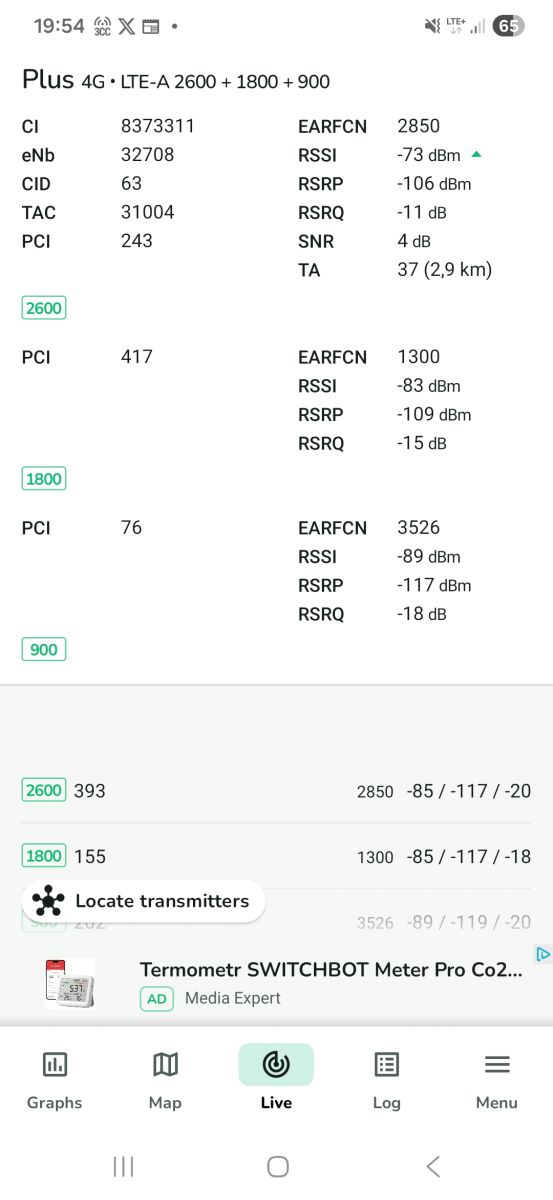Tap the Android home button
The height and width of the screenshot is (1200, 553).
(x=278, y=1166)
